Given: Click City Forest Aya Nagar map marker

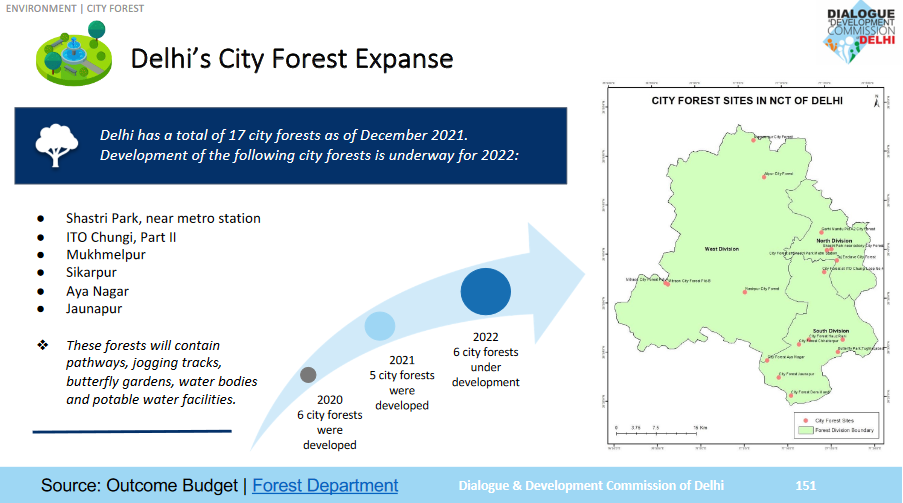Looking at the screenshot, I should pos(767,360).
